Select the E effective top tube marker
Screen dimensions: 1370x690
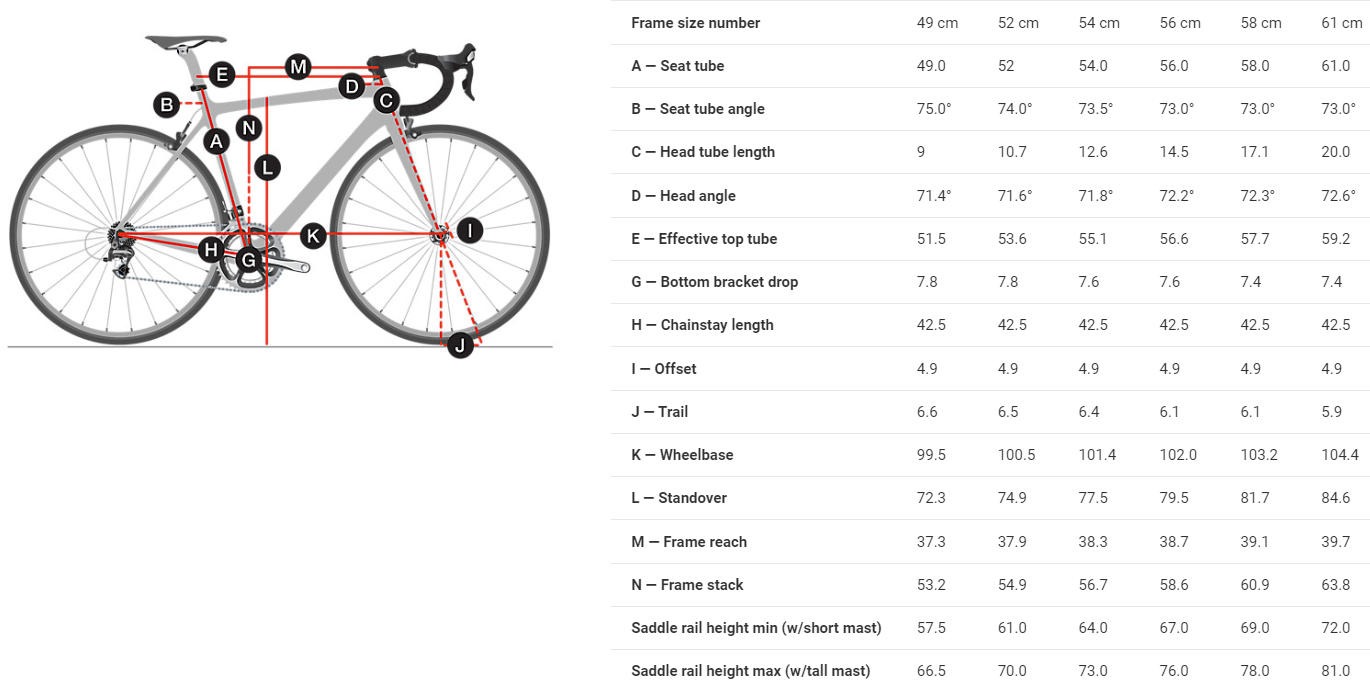[222, 75]
